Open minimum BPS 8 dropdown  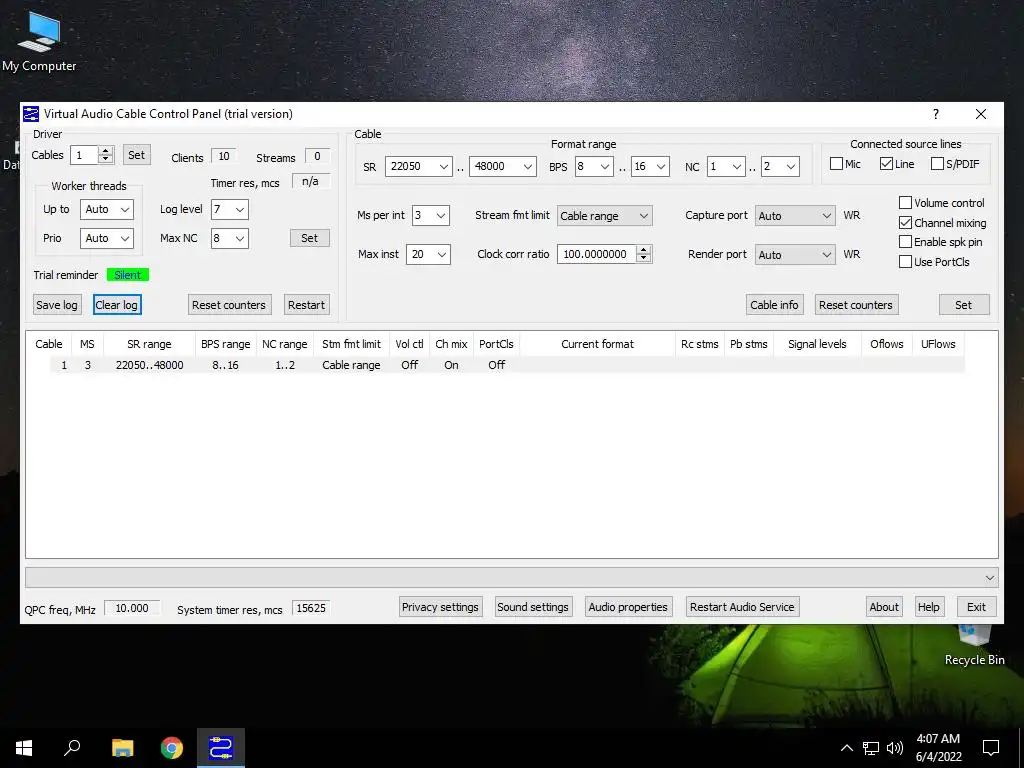point(594,167)
